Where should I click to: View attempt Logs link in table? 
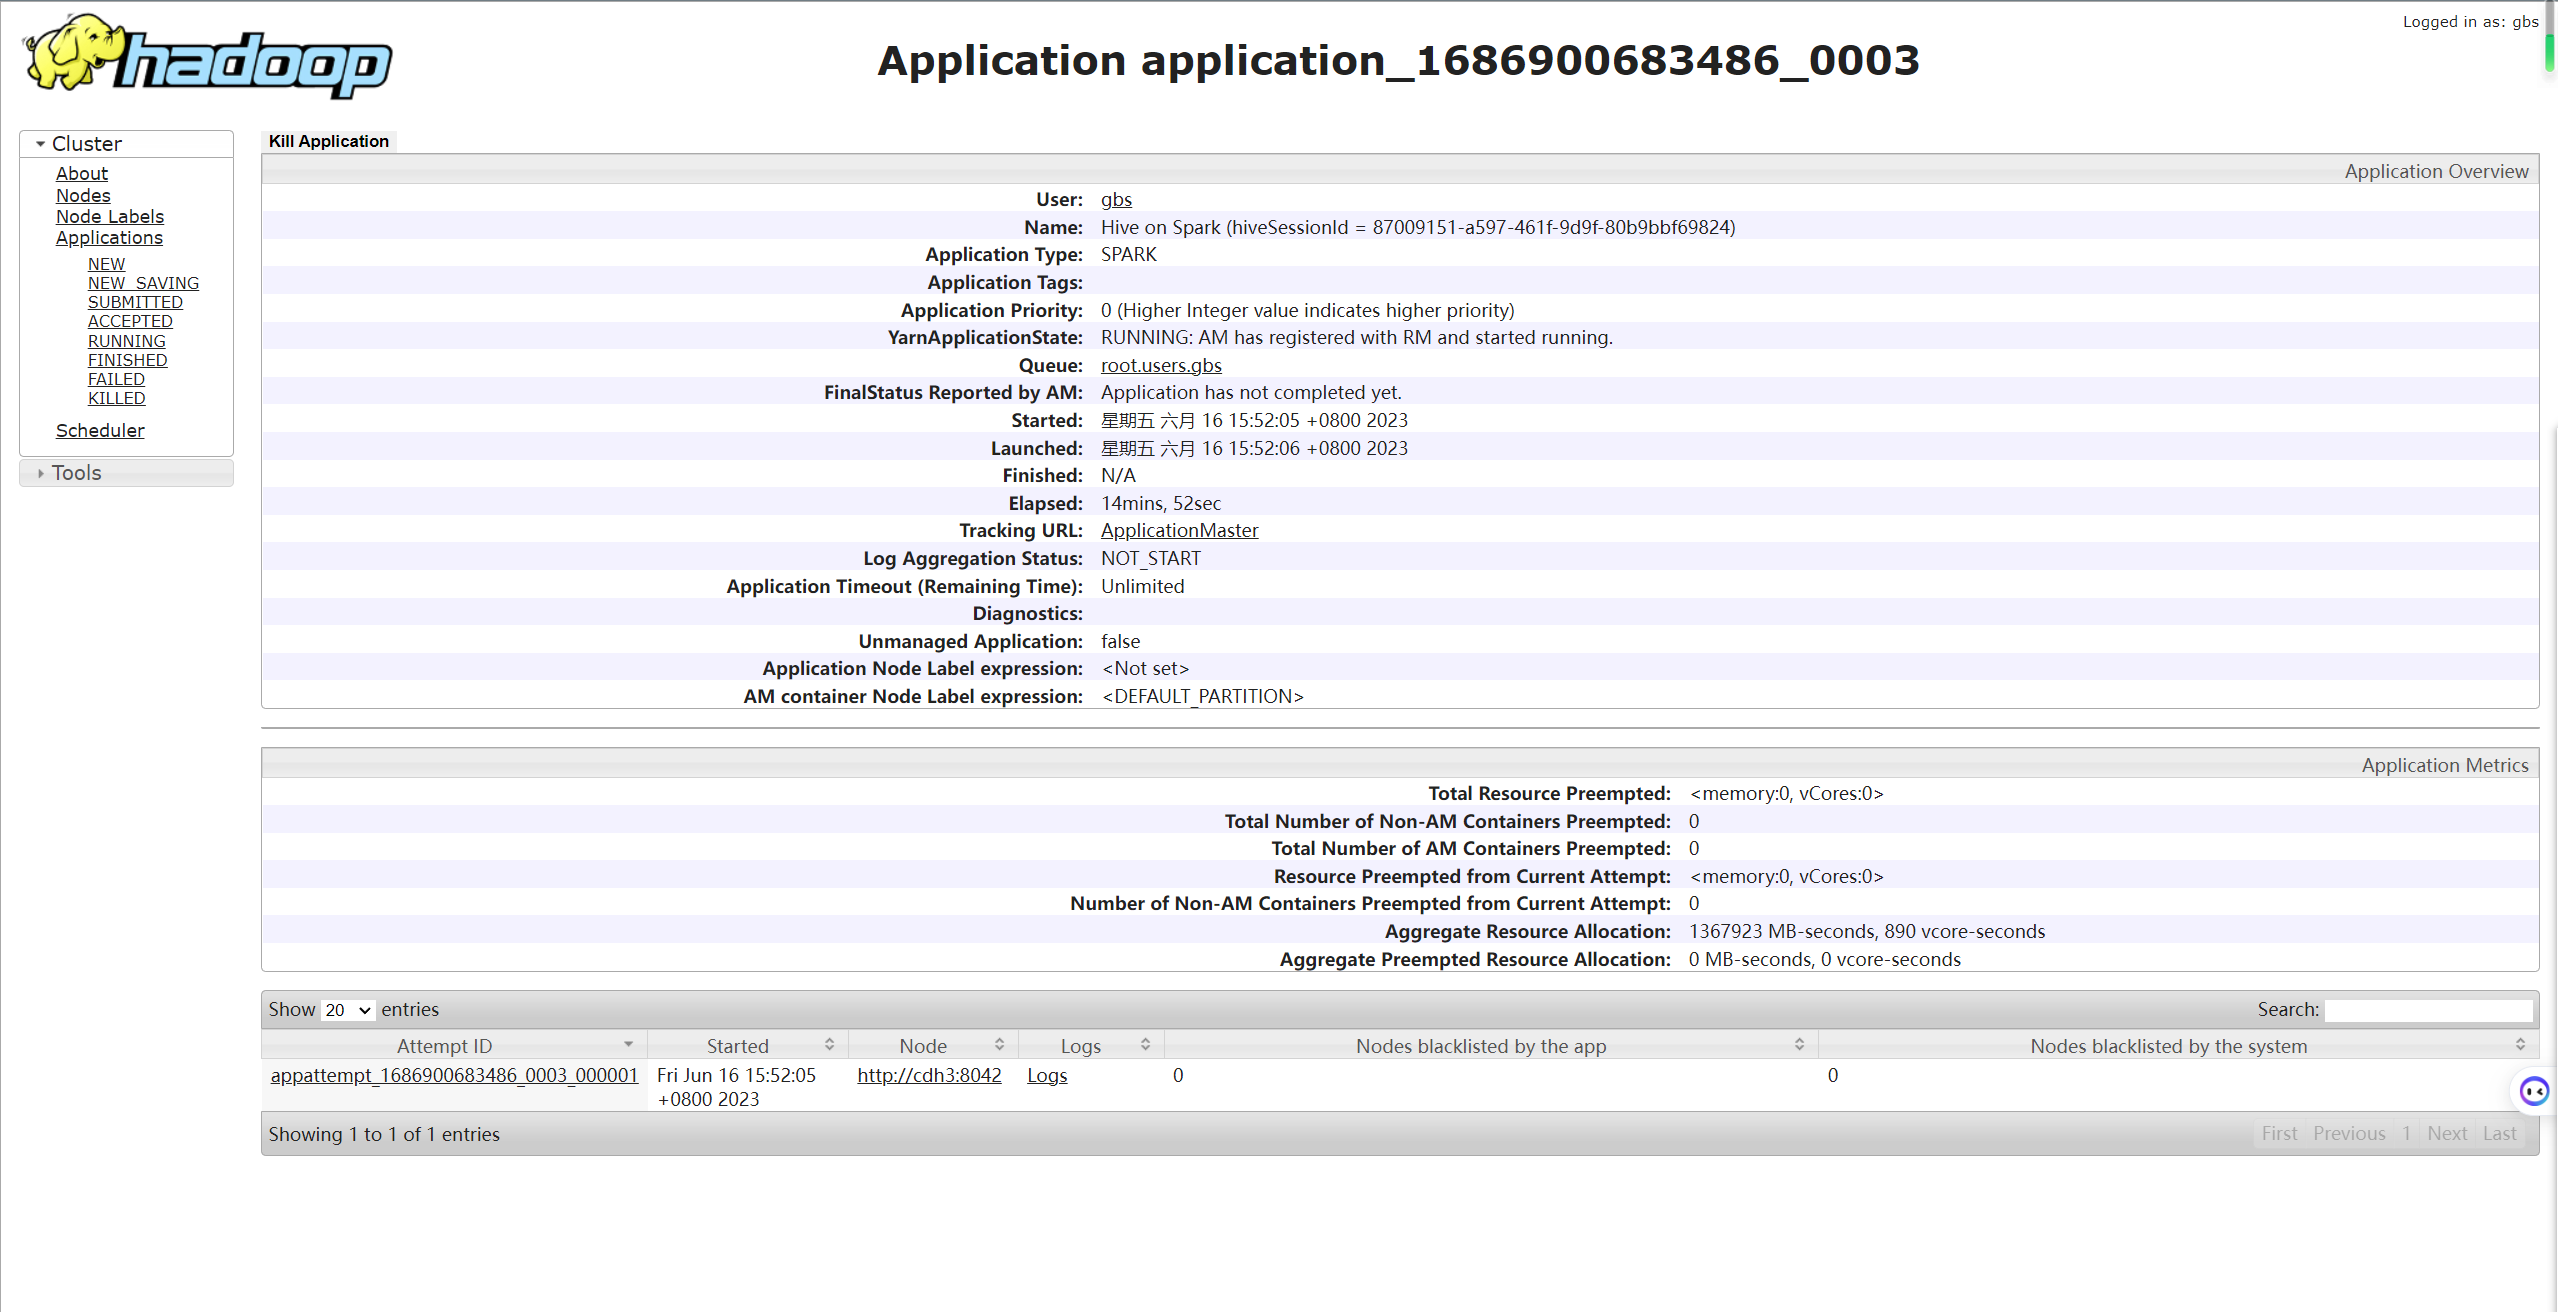point(1047,1075)
